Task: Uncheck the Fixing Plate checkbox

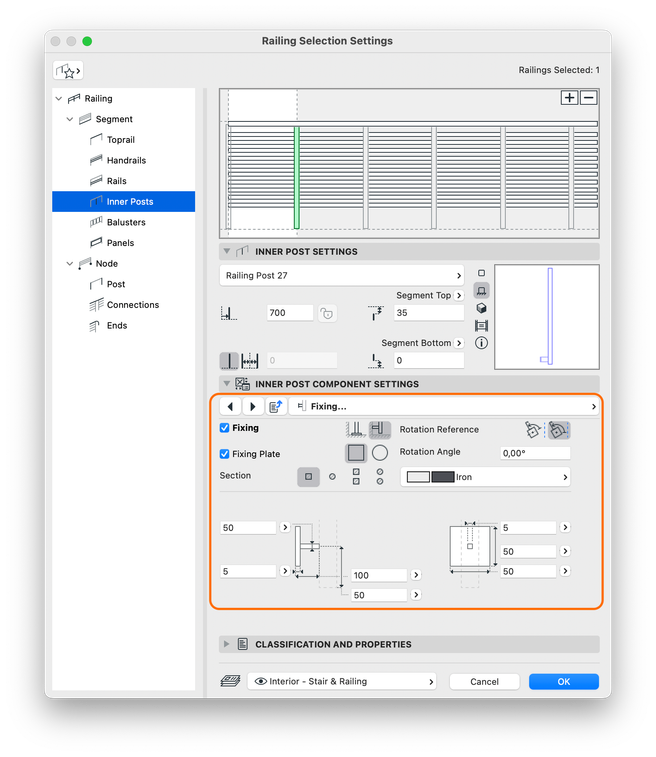Action: [224, 454]
